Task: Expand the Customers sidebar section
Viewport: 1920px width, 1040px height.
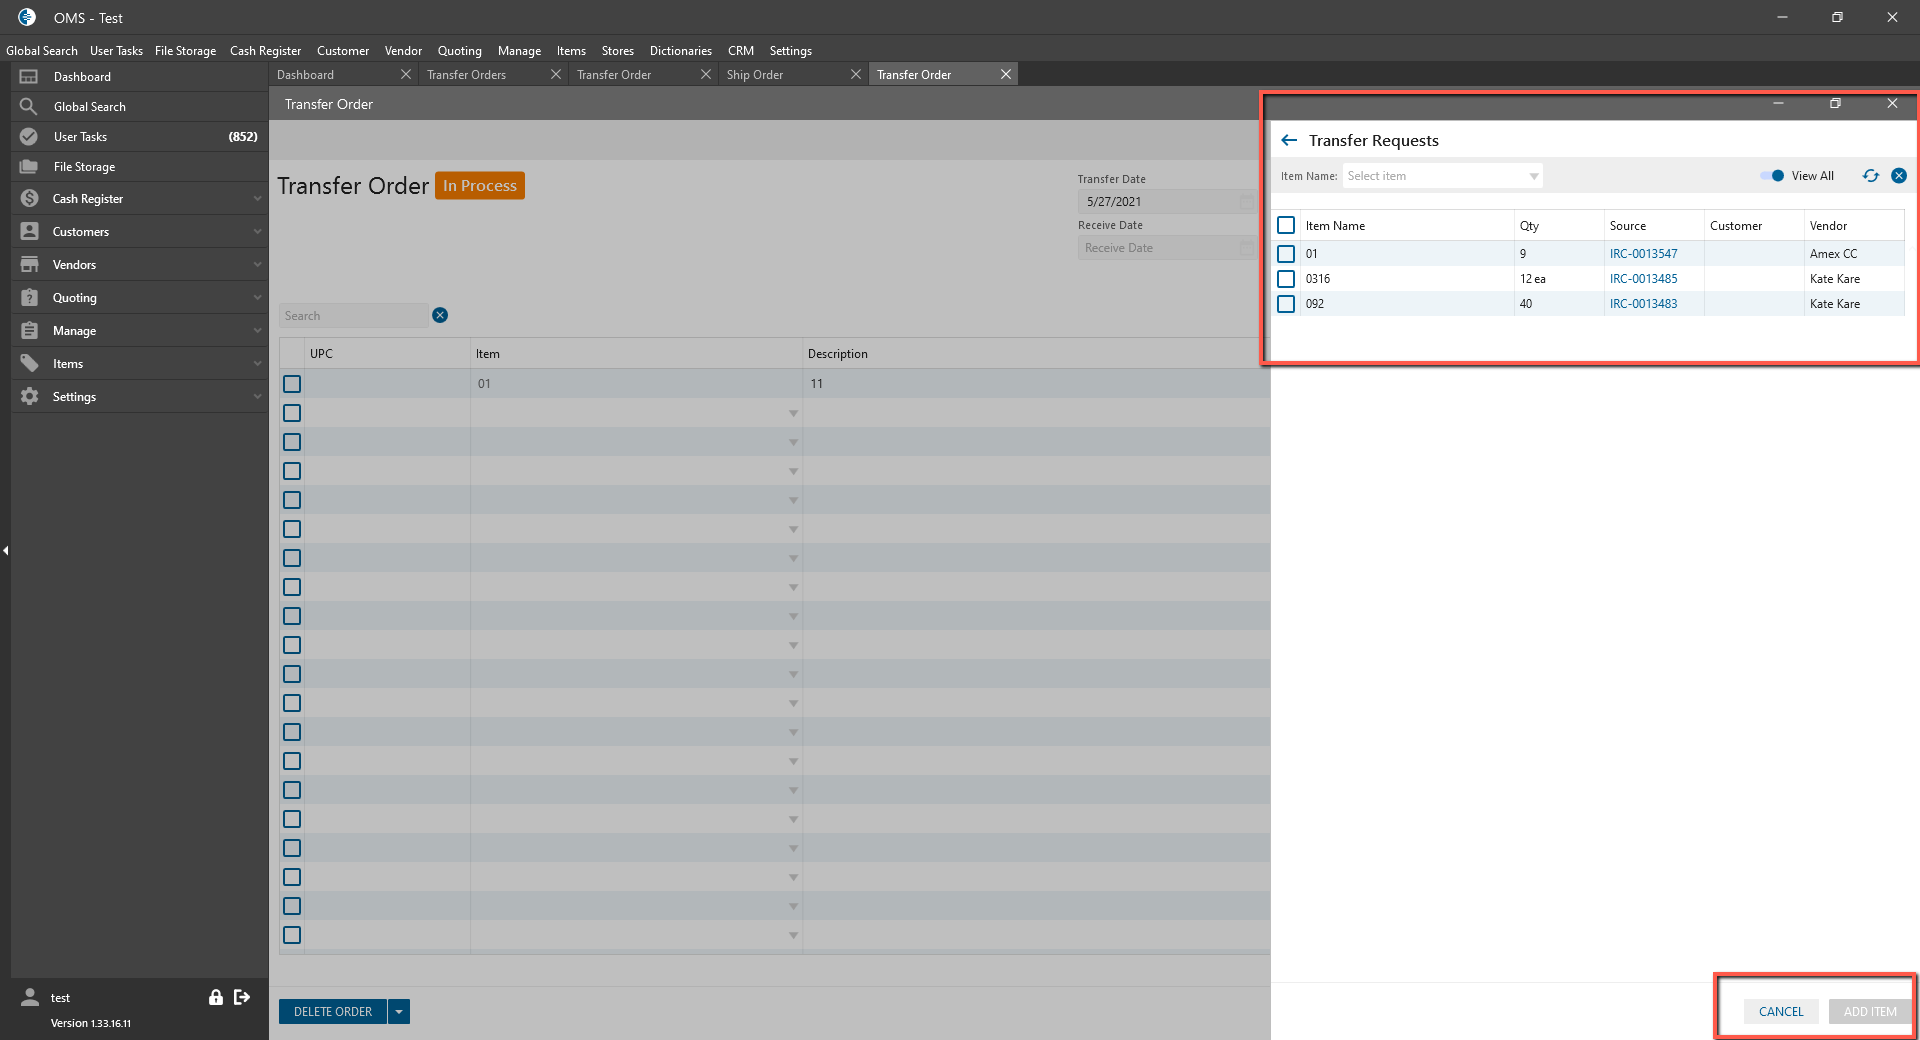Action: 257,232
